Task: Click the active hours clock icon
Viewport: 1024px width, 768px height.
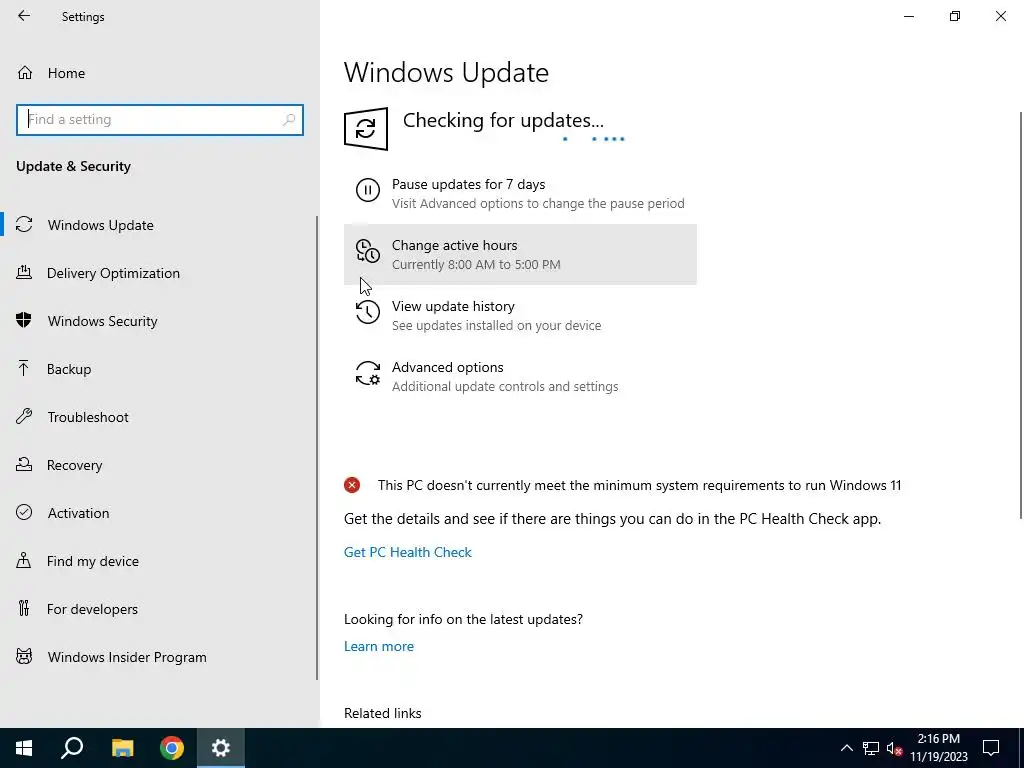Action: pyautogui.click(x=368, y=251)
